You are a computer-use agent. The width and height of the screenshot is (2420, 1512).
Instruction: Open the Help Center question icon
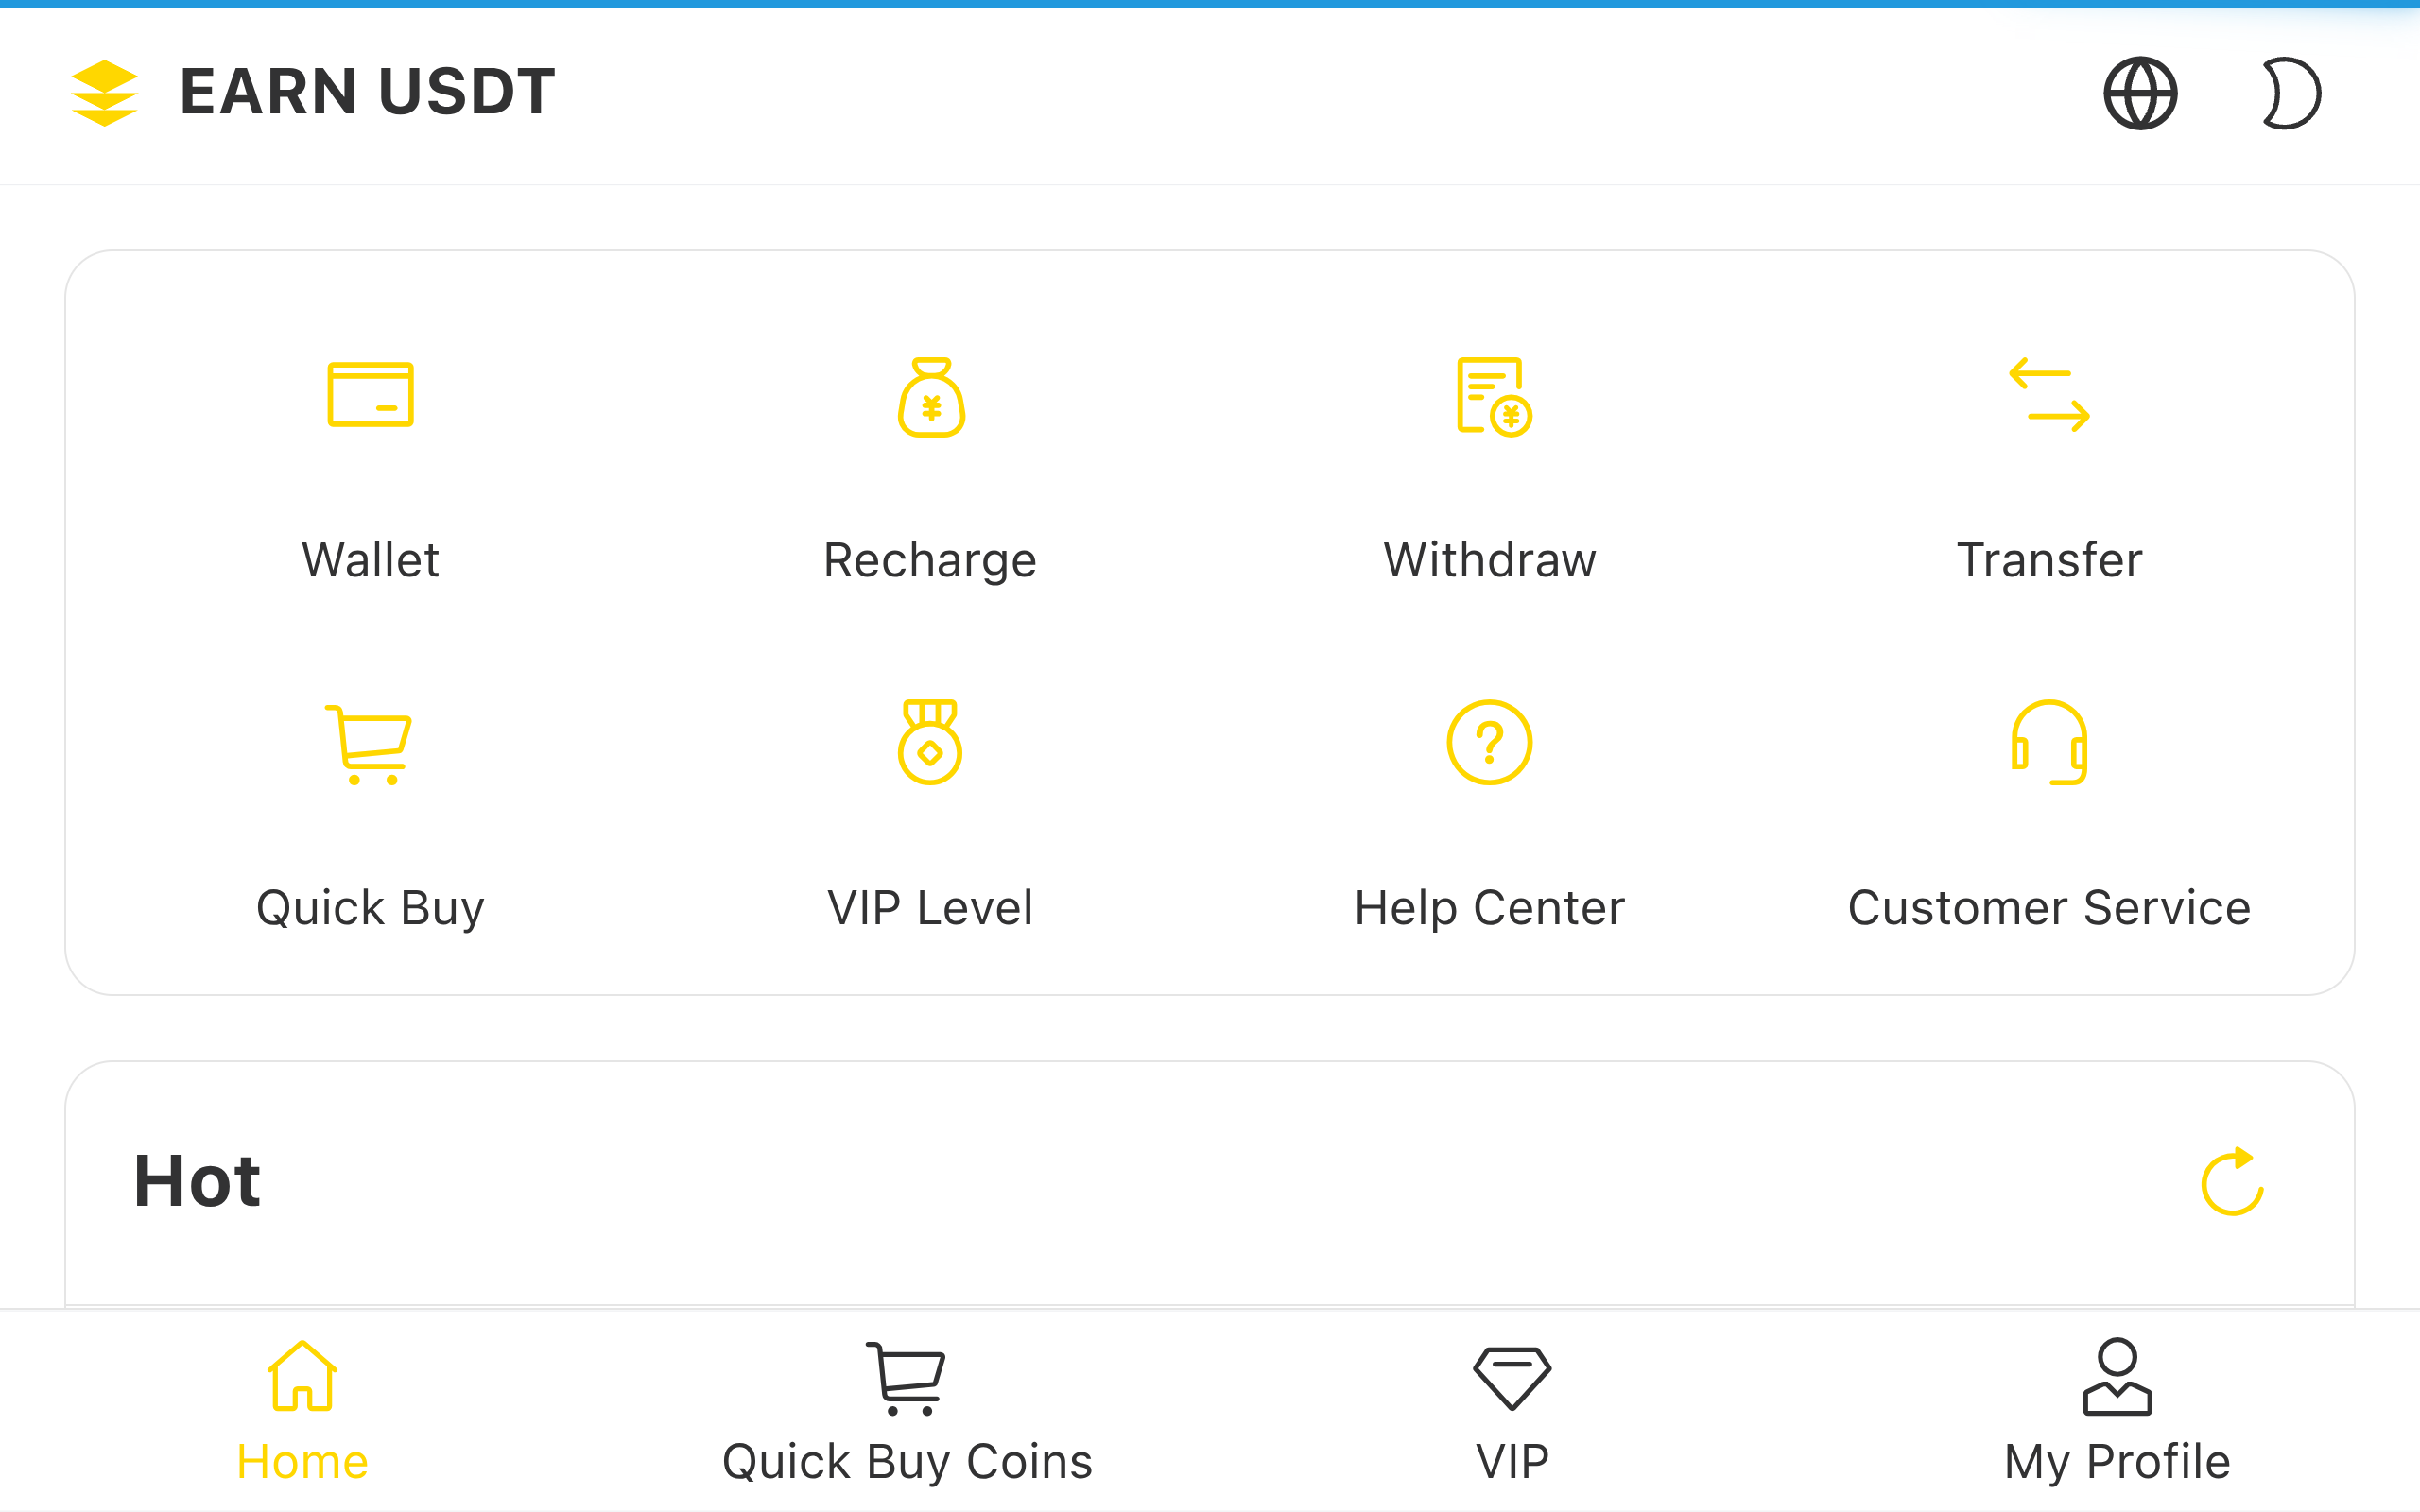point(1489,742)
